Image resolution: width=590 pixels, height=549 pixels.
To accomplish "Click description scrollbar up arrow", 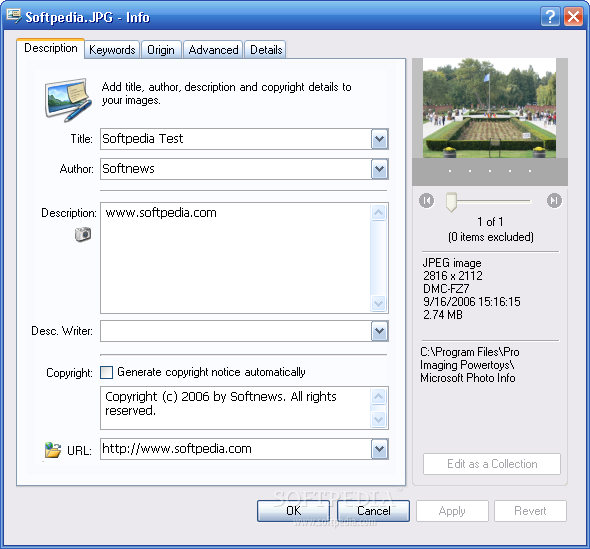I will click(x=379, y=213).
